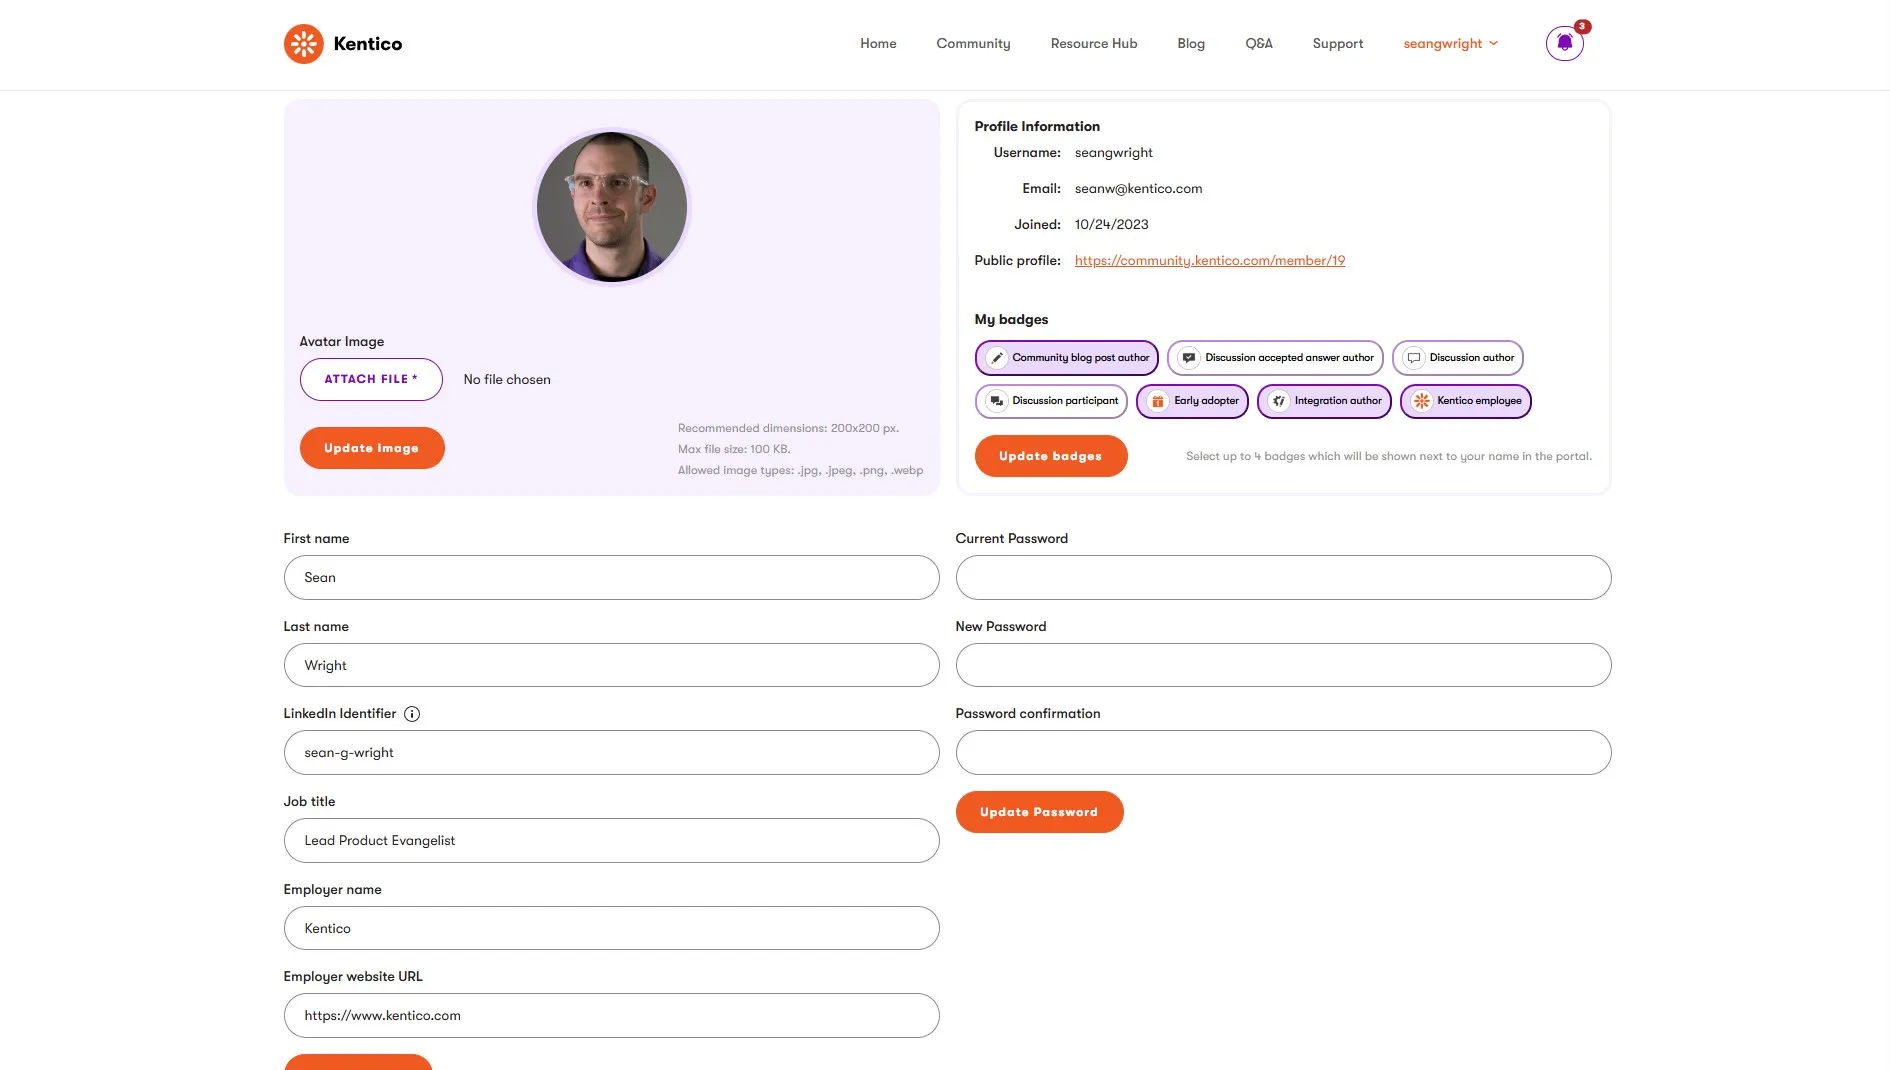Focus the Employer website URL field
This screenshot has height=1070, width=1890.
[x=612, y=1016]
